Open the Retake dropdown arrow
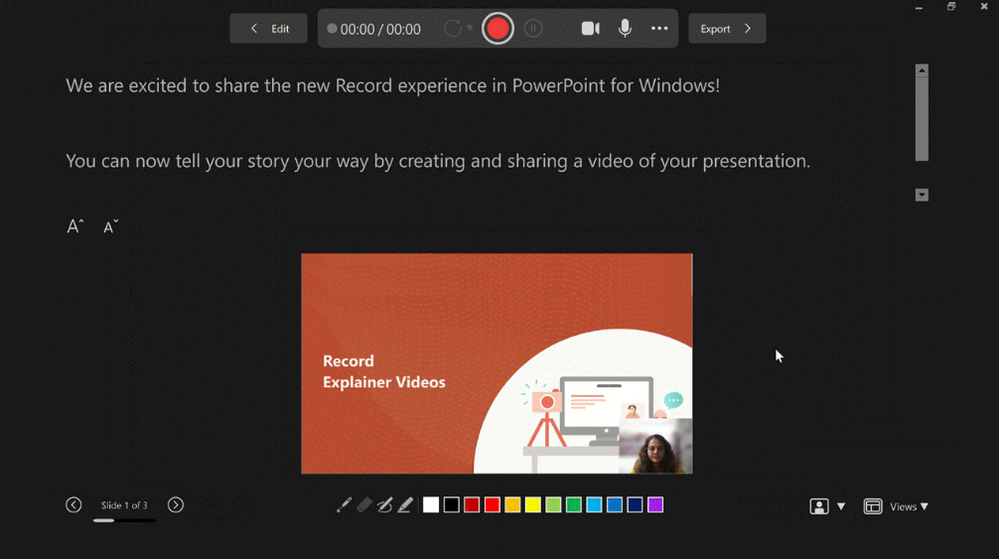This screenshot has width=999, height=559. [x=470, y=28]
